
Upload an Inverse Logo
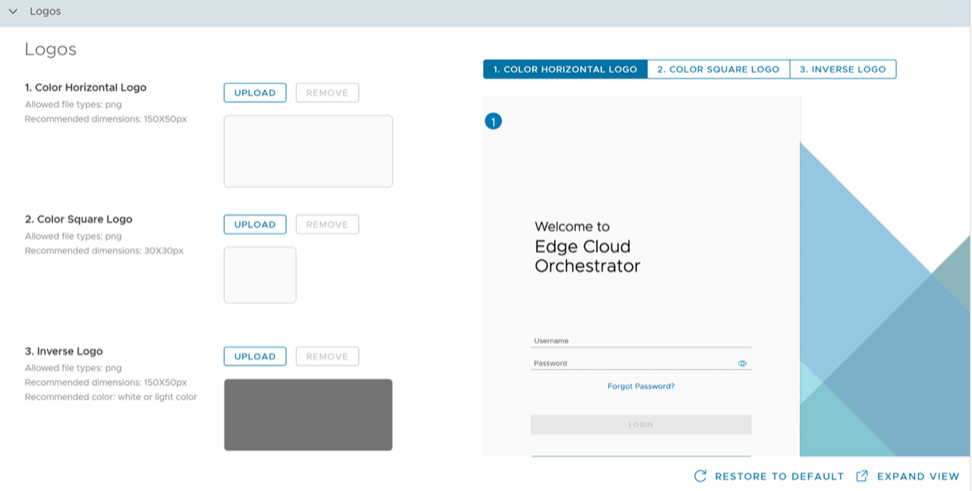[x=254, y=357]
